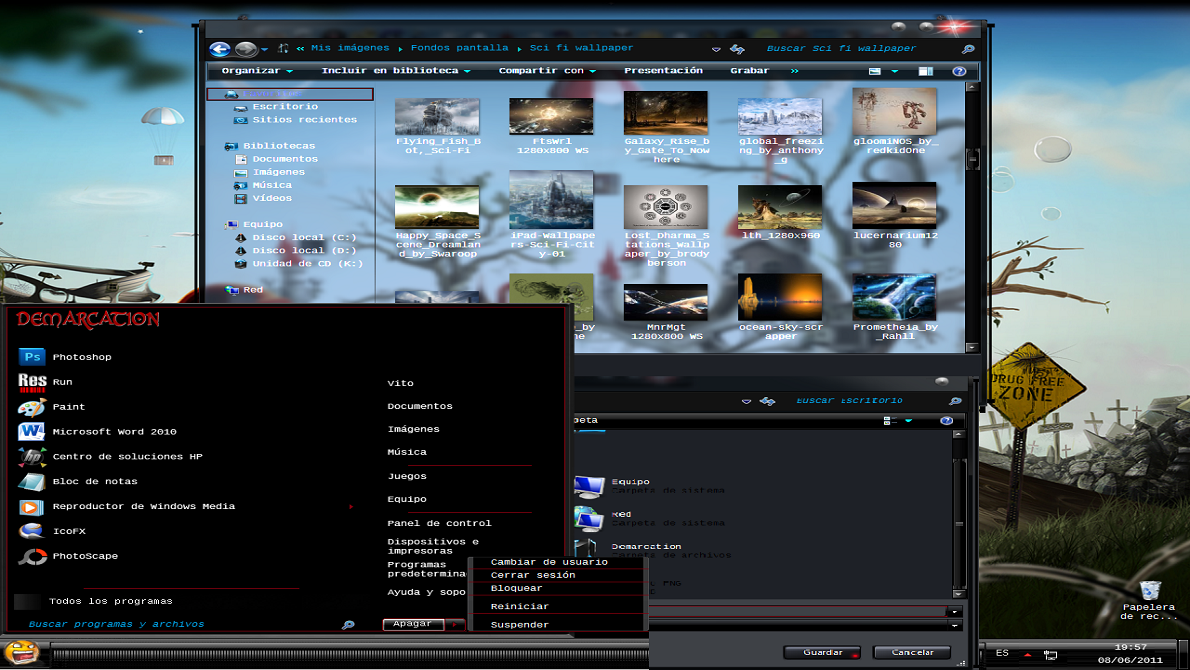Open Microsoft Word 2010 shortcut
The height and width of the screenshot is (670, 1190).
click(x=114, y=432)
